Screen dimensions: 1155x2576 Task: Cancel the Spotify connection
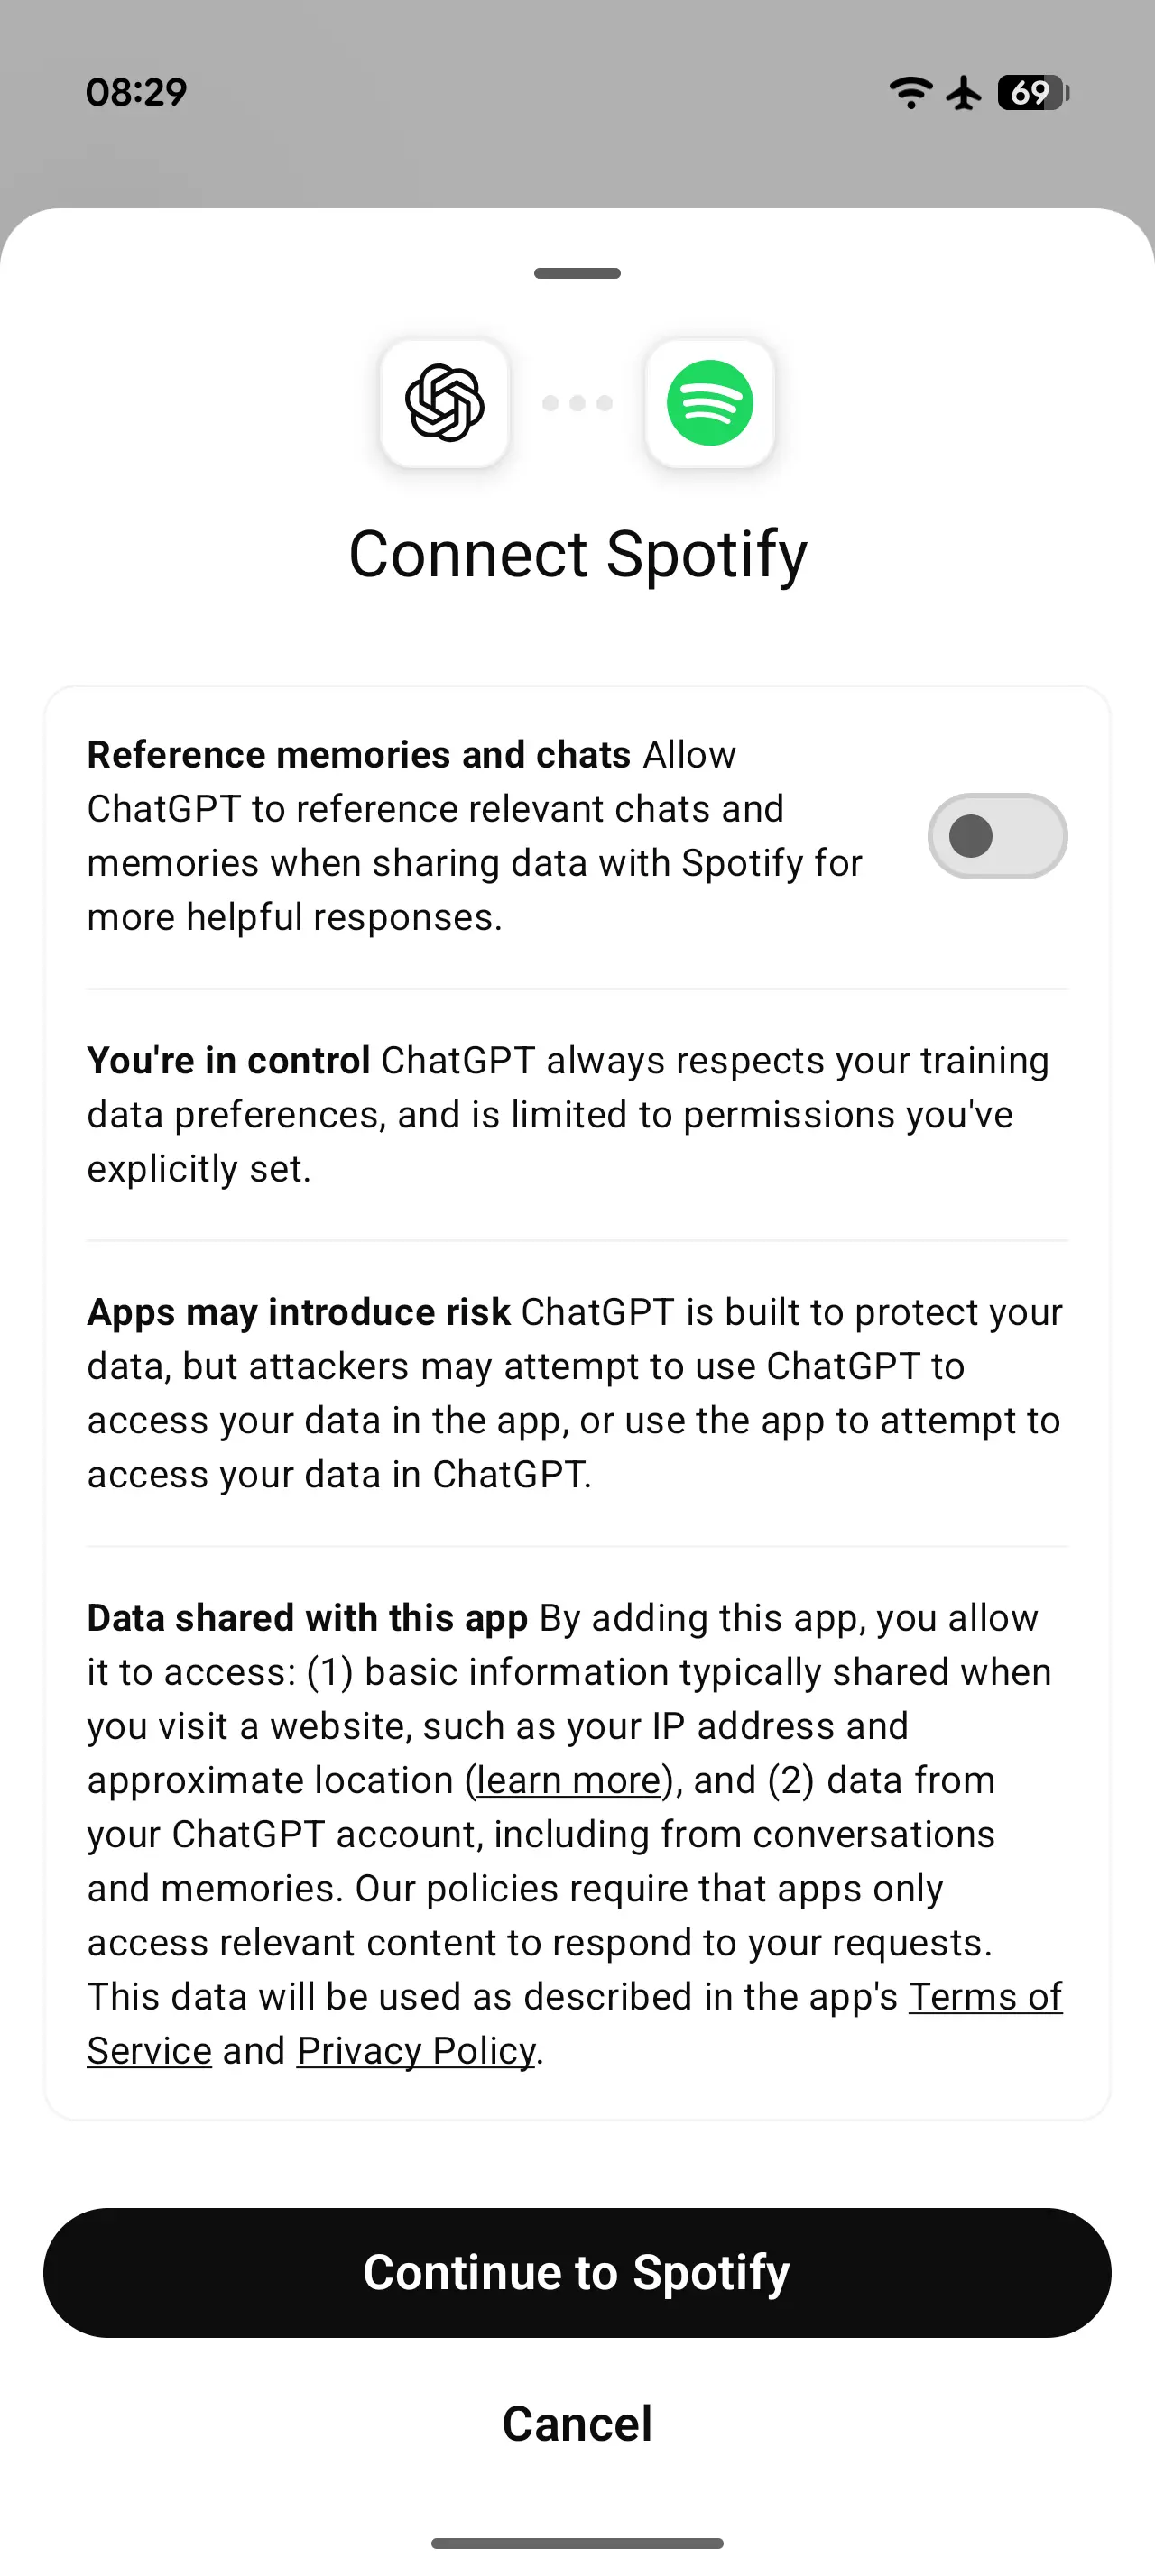pos(577,2424)
